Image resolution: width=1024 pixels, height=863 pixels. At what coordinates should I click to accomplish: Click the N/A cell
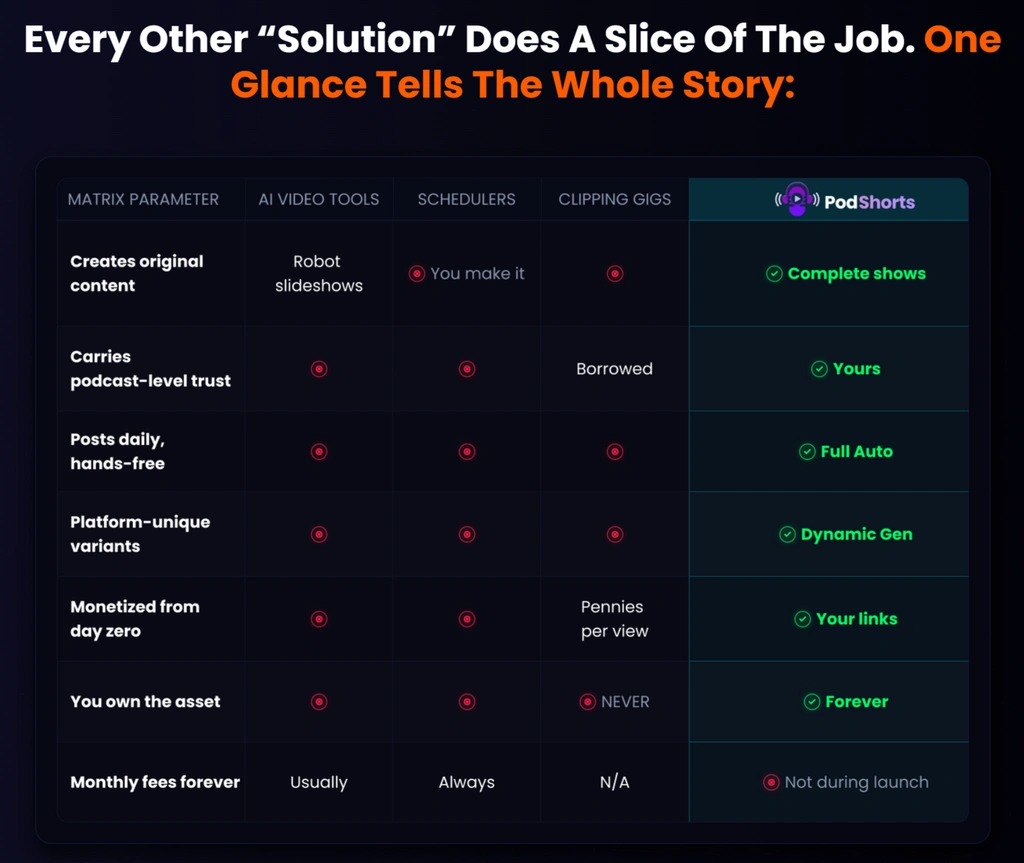(615, 782)
